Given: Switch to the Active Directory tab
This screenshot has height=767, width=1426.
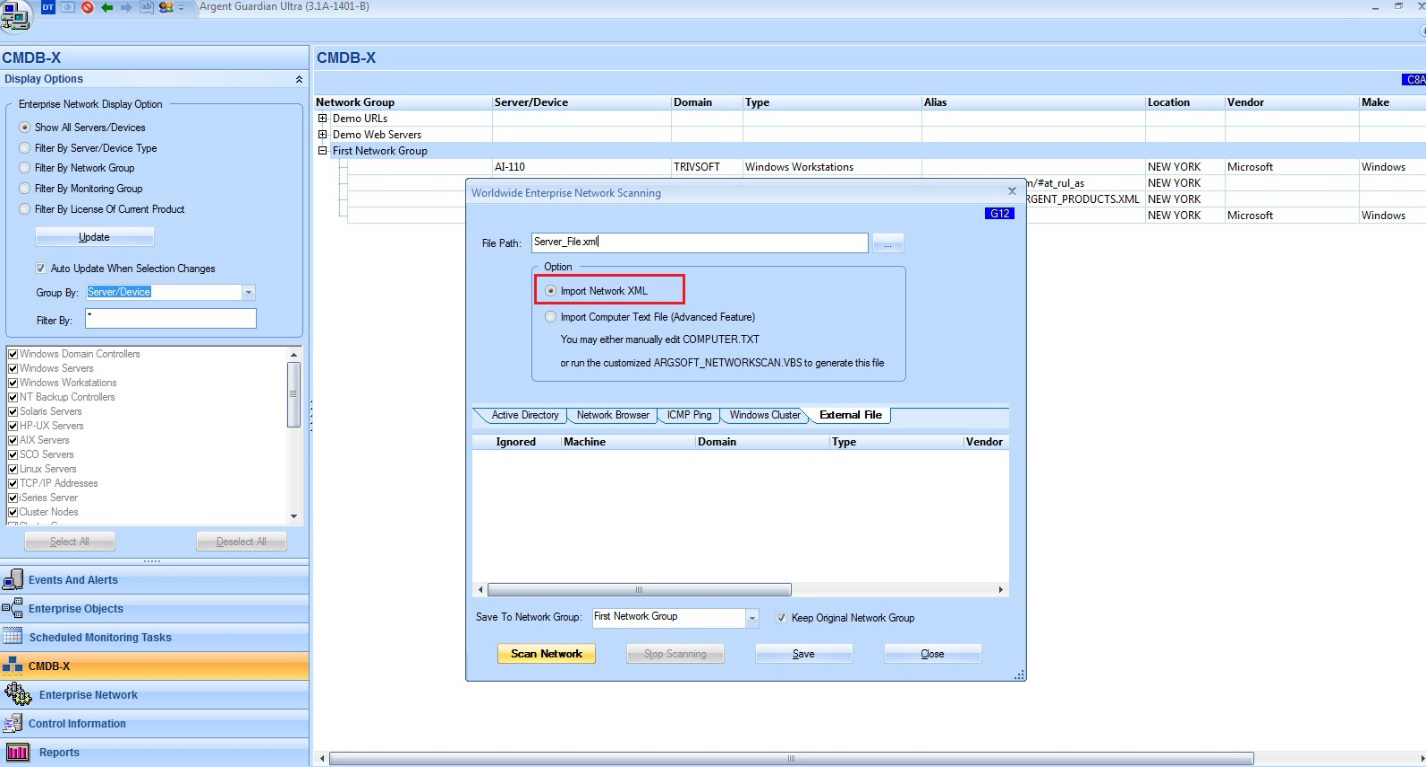Looking at the screenshot, I should coord(524,415).
